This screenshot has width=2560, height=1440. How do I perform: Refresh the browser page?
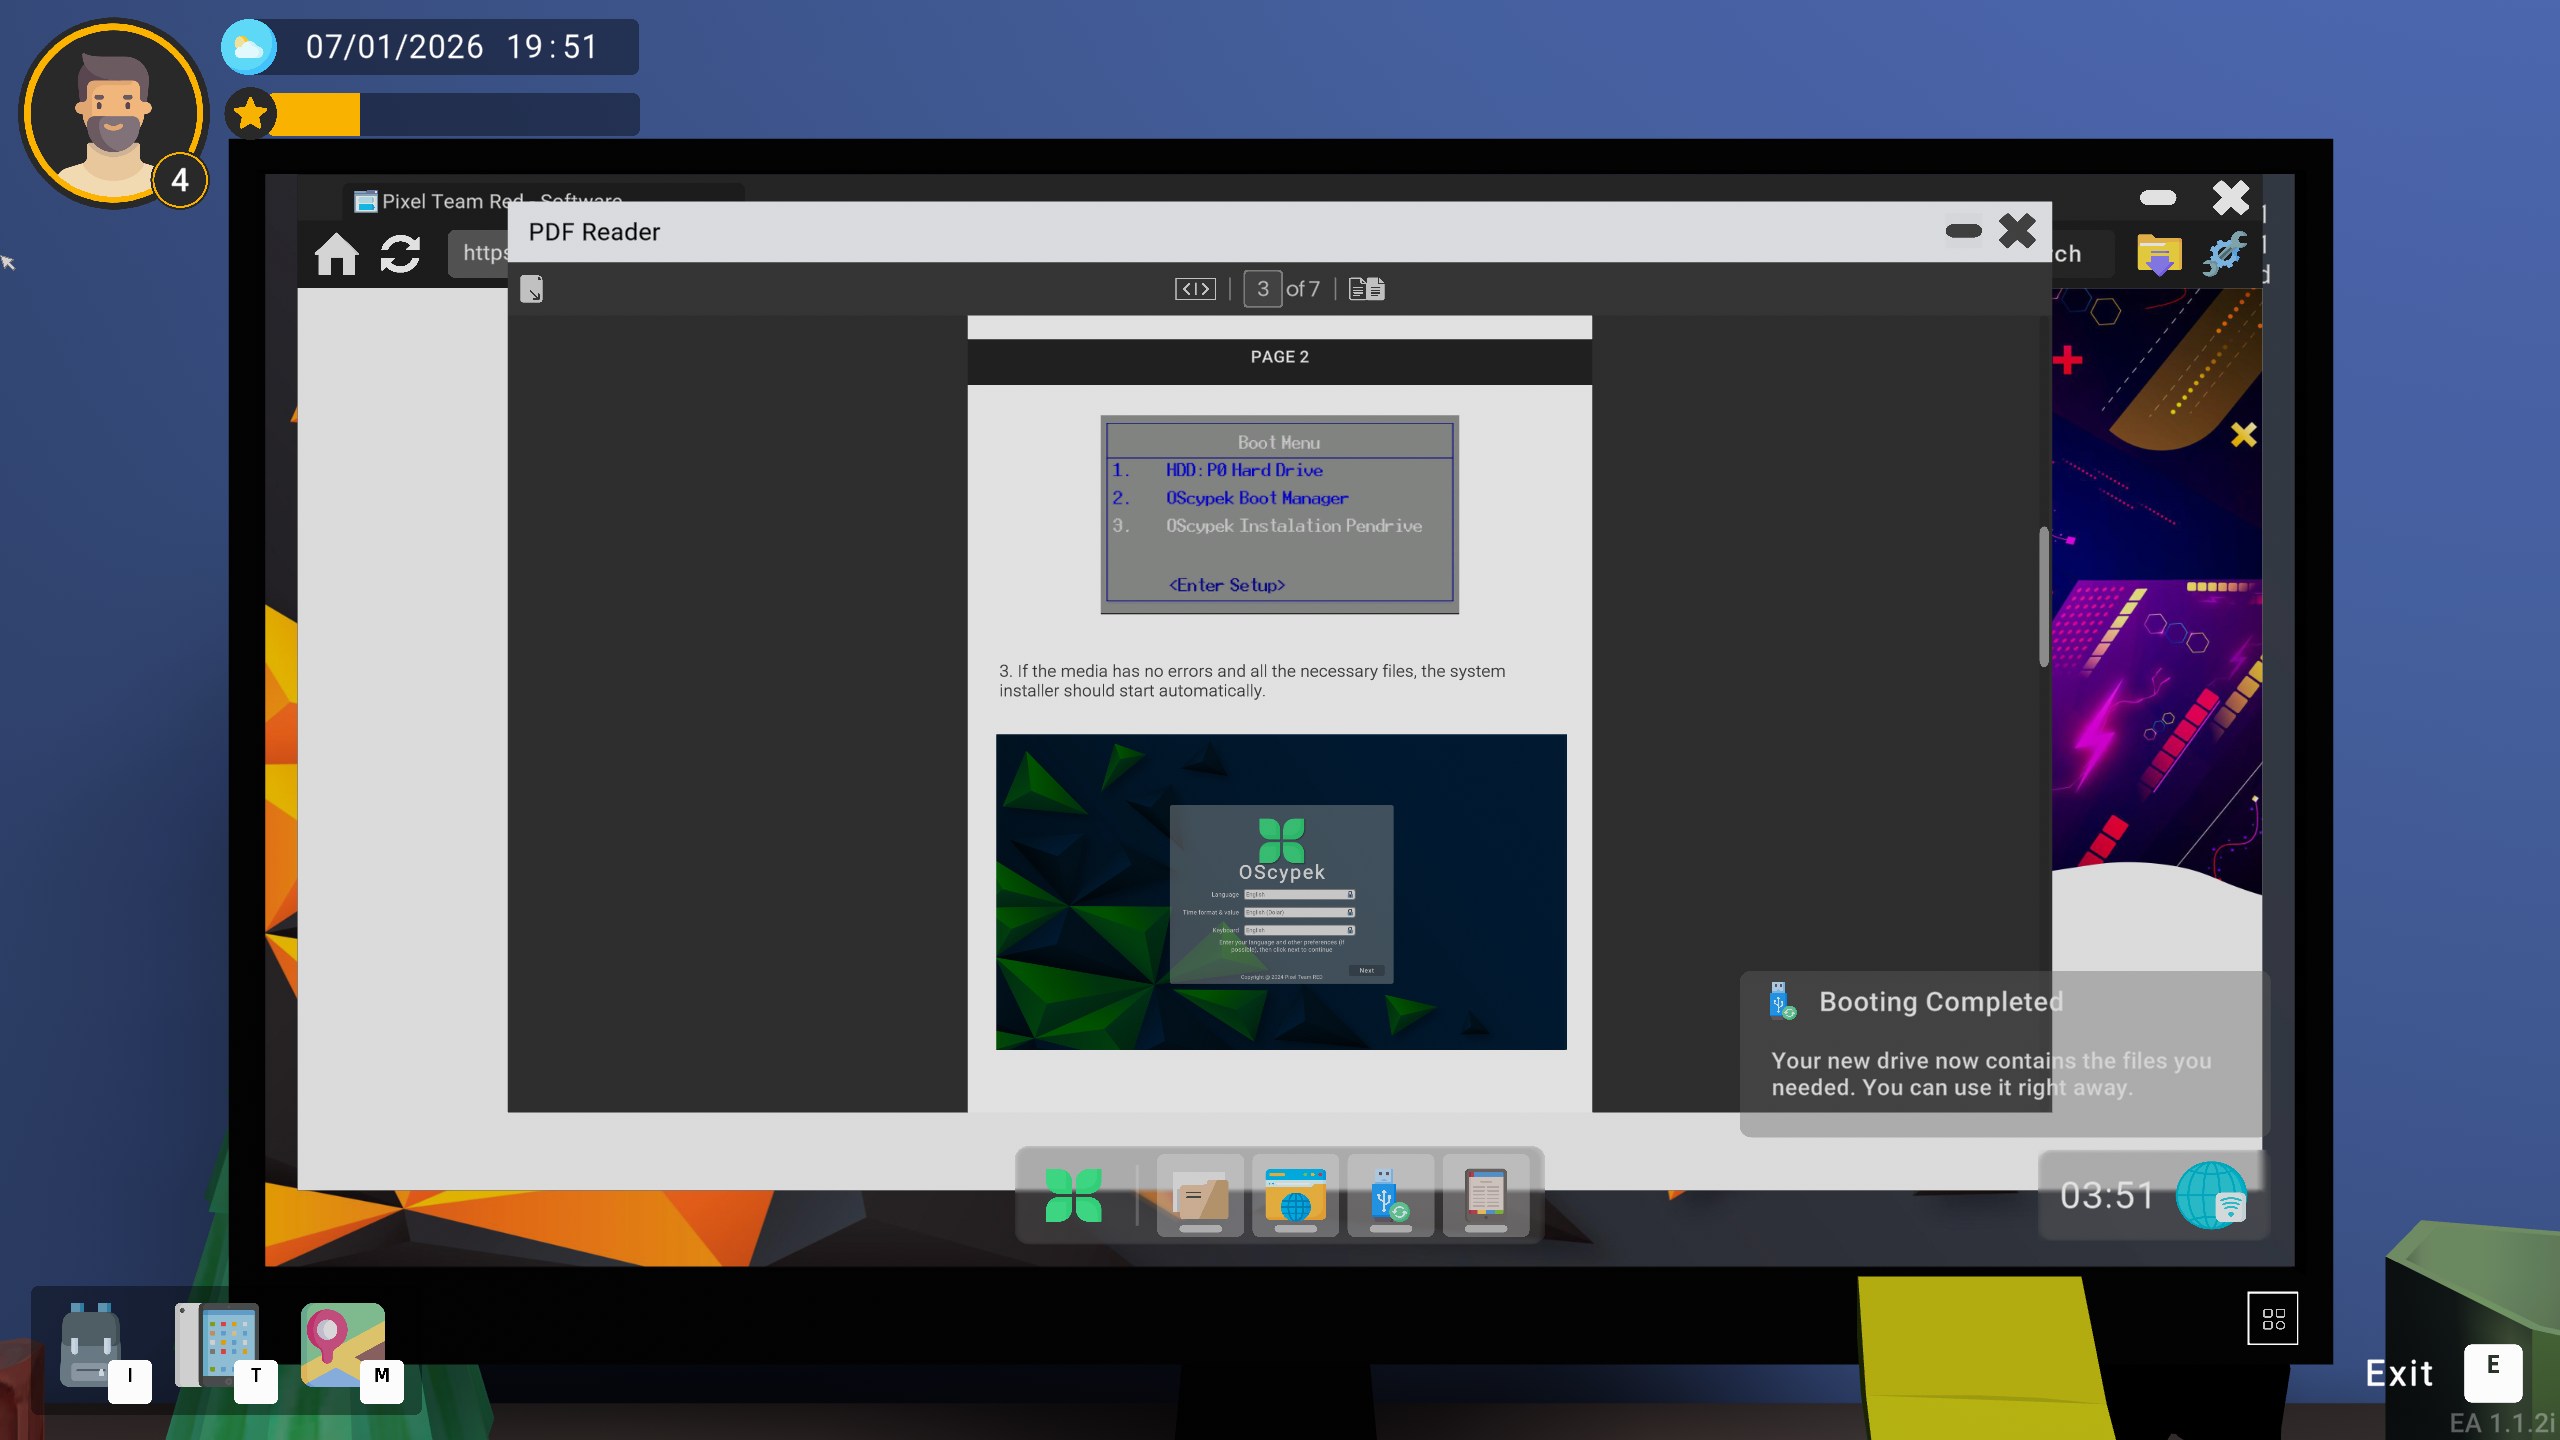click(400, 254)
